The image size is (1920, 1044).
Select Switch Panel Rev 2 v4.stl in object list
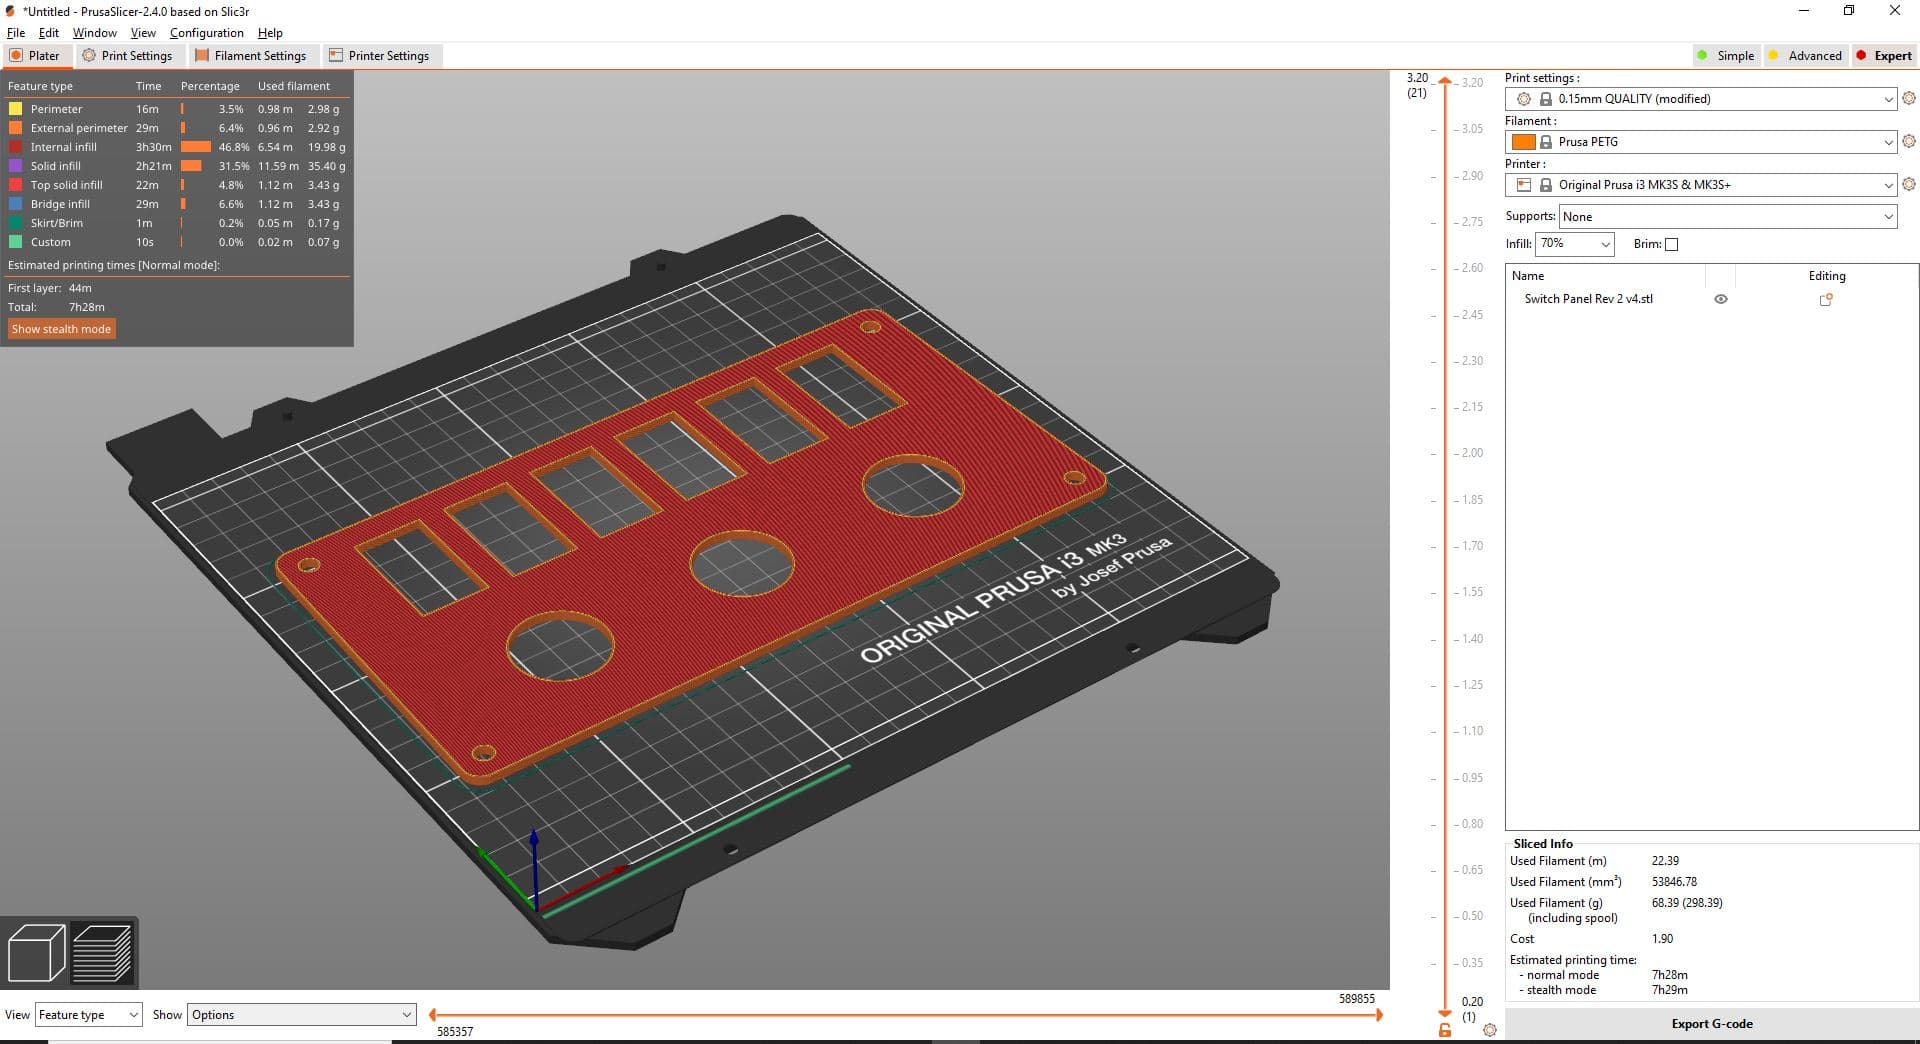point(1588,299)
